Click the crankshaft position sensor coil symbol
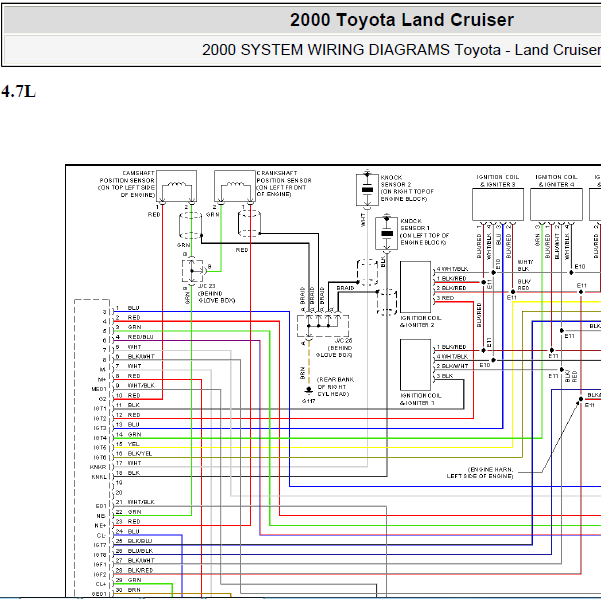Screen dimensions: 601x599 point(235,184)
